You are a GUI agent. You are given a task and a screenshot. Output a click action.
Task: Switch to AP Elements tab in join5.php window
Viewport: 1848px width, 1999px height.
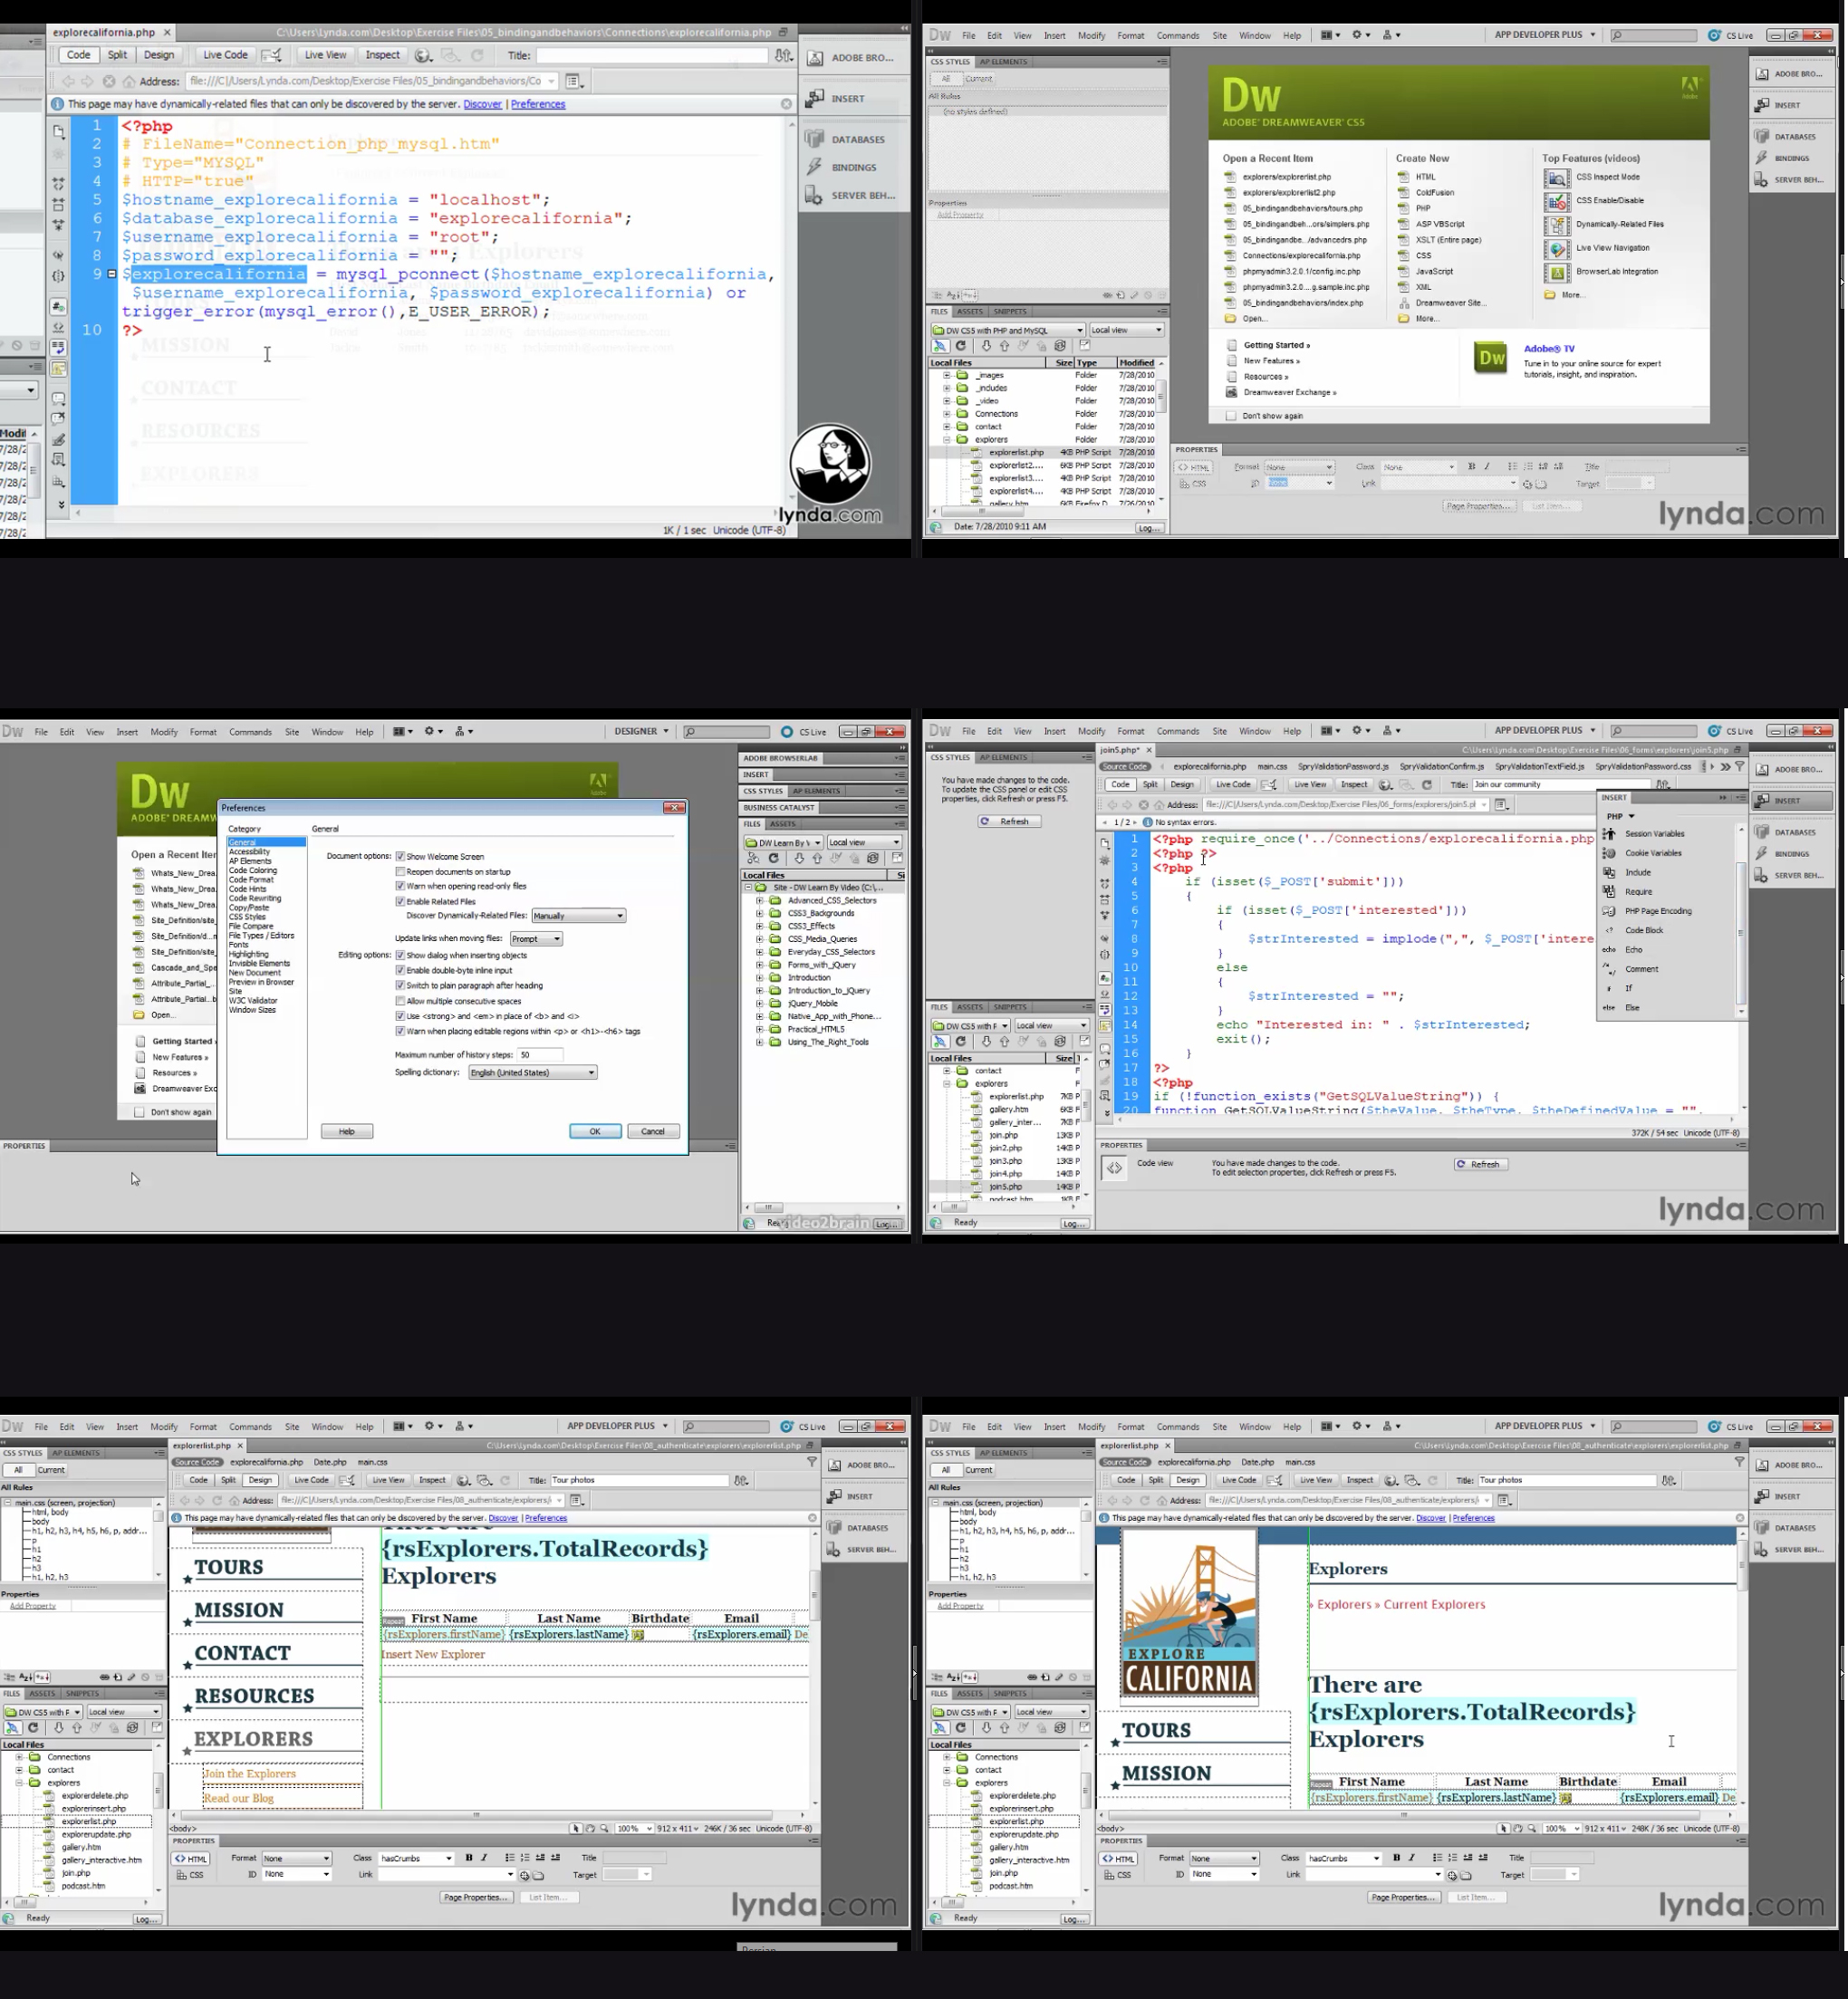pos(1003,757)
